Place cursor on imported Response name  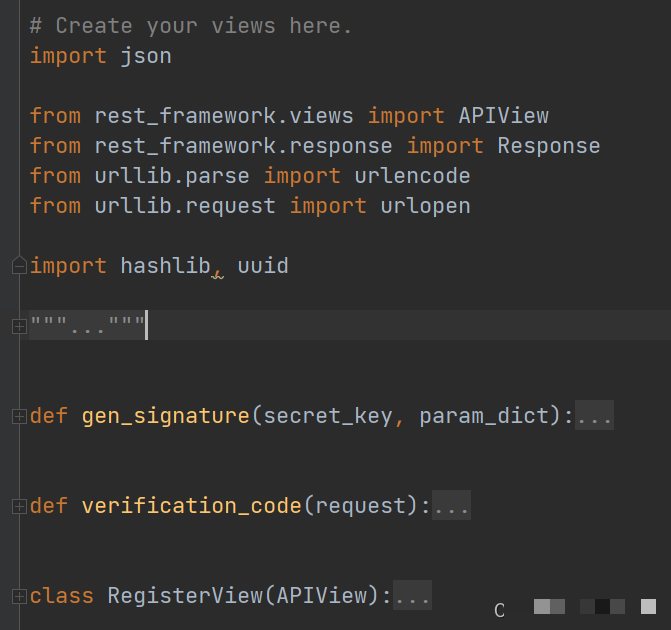[548, 146]
